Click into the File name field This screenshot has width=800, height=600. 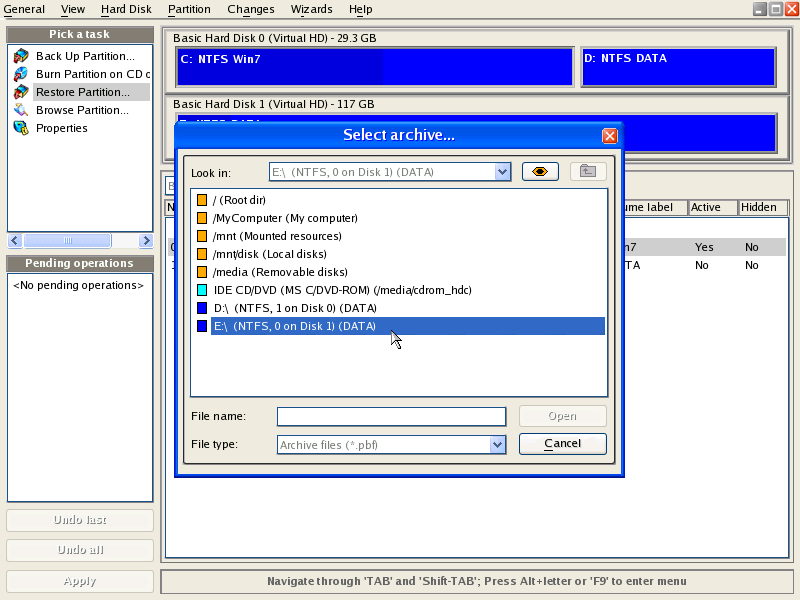coord(391,417)
